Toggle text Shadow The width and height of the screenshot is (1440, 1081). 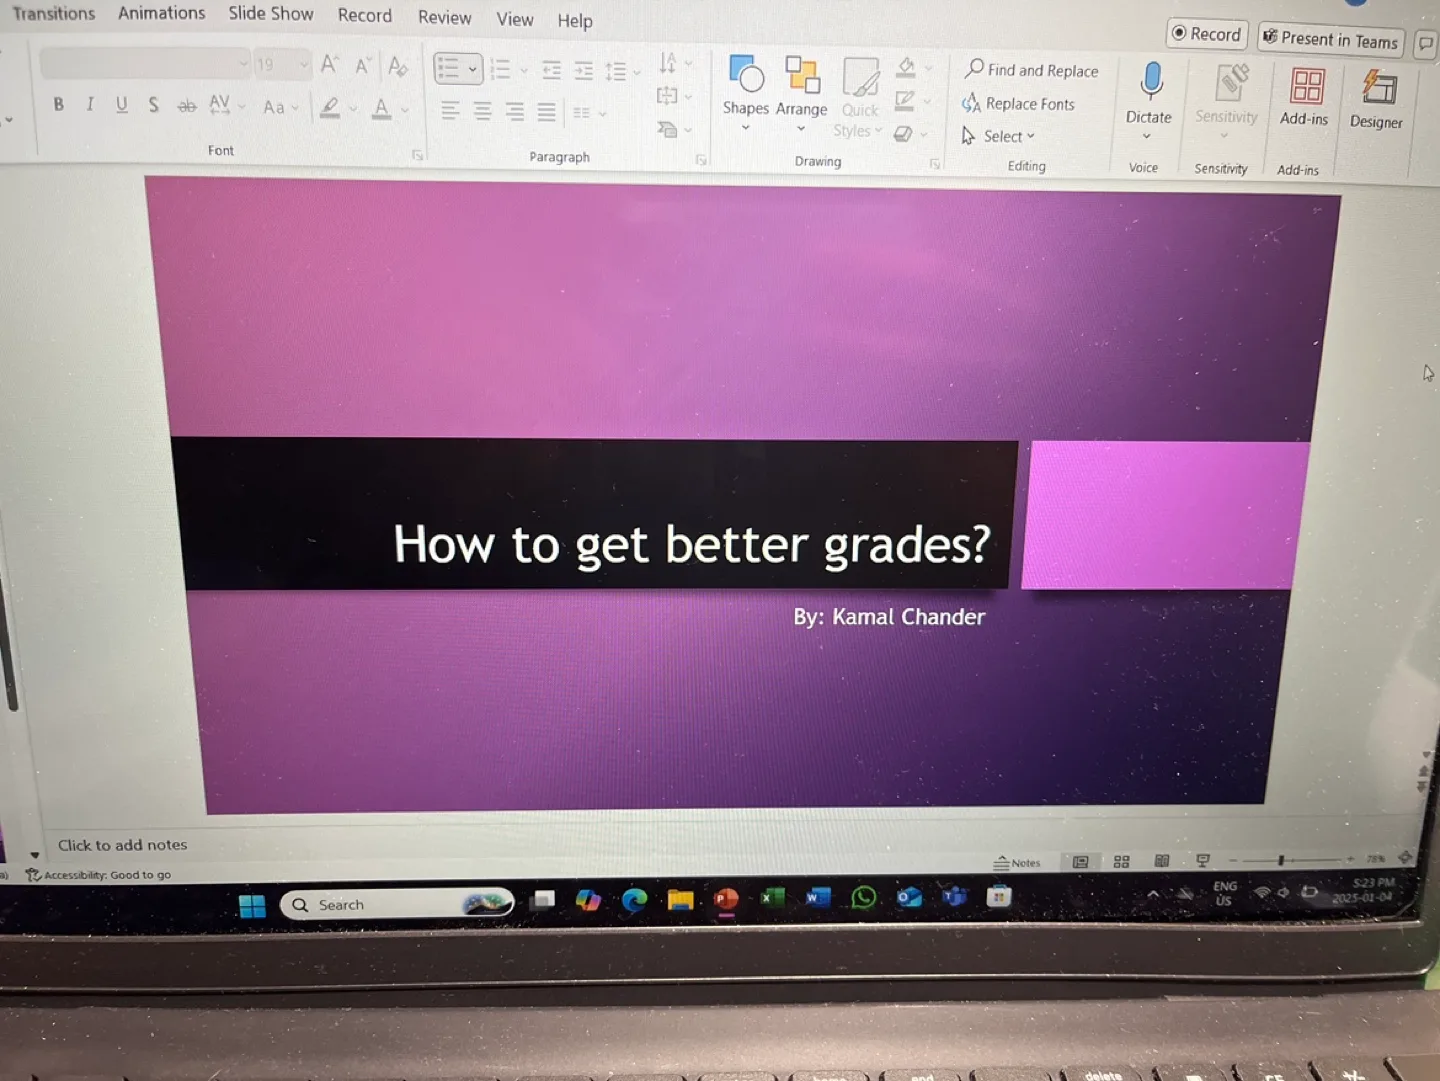[x=153, y=105]
